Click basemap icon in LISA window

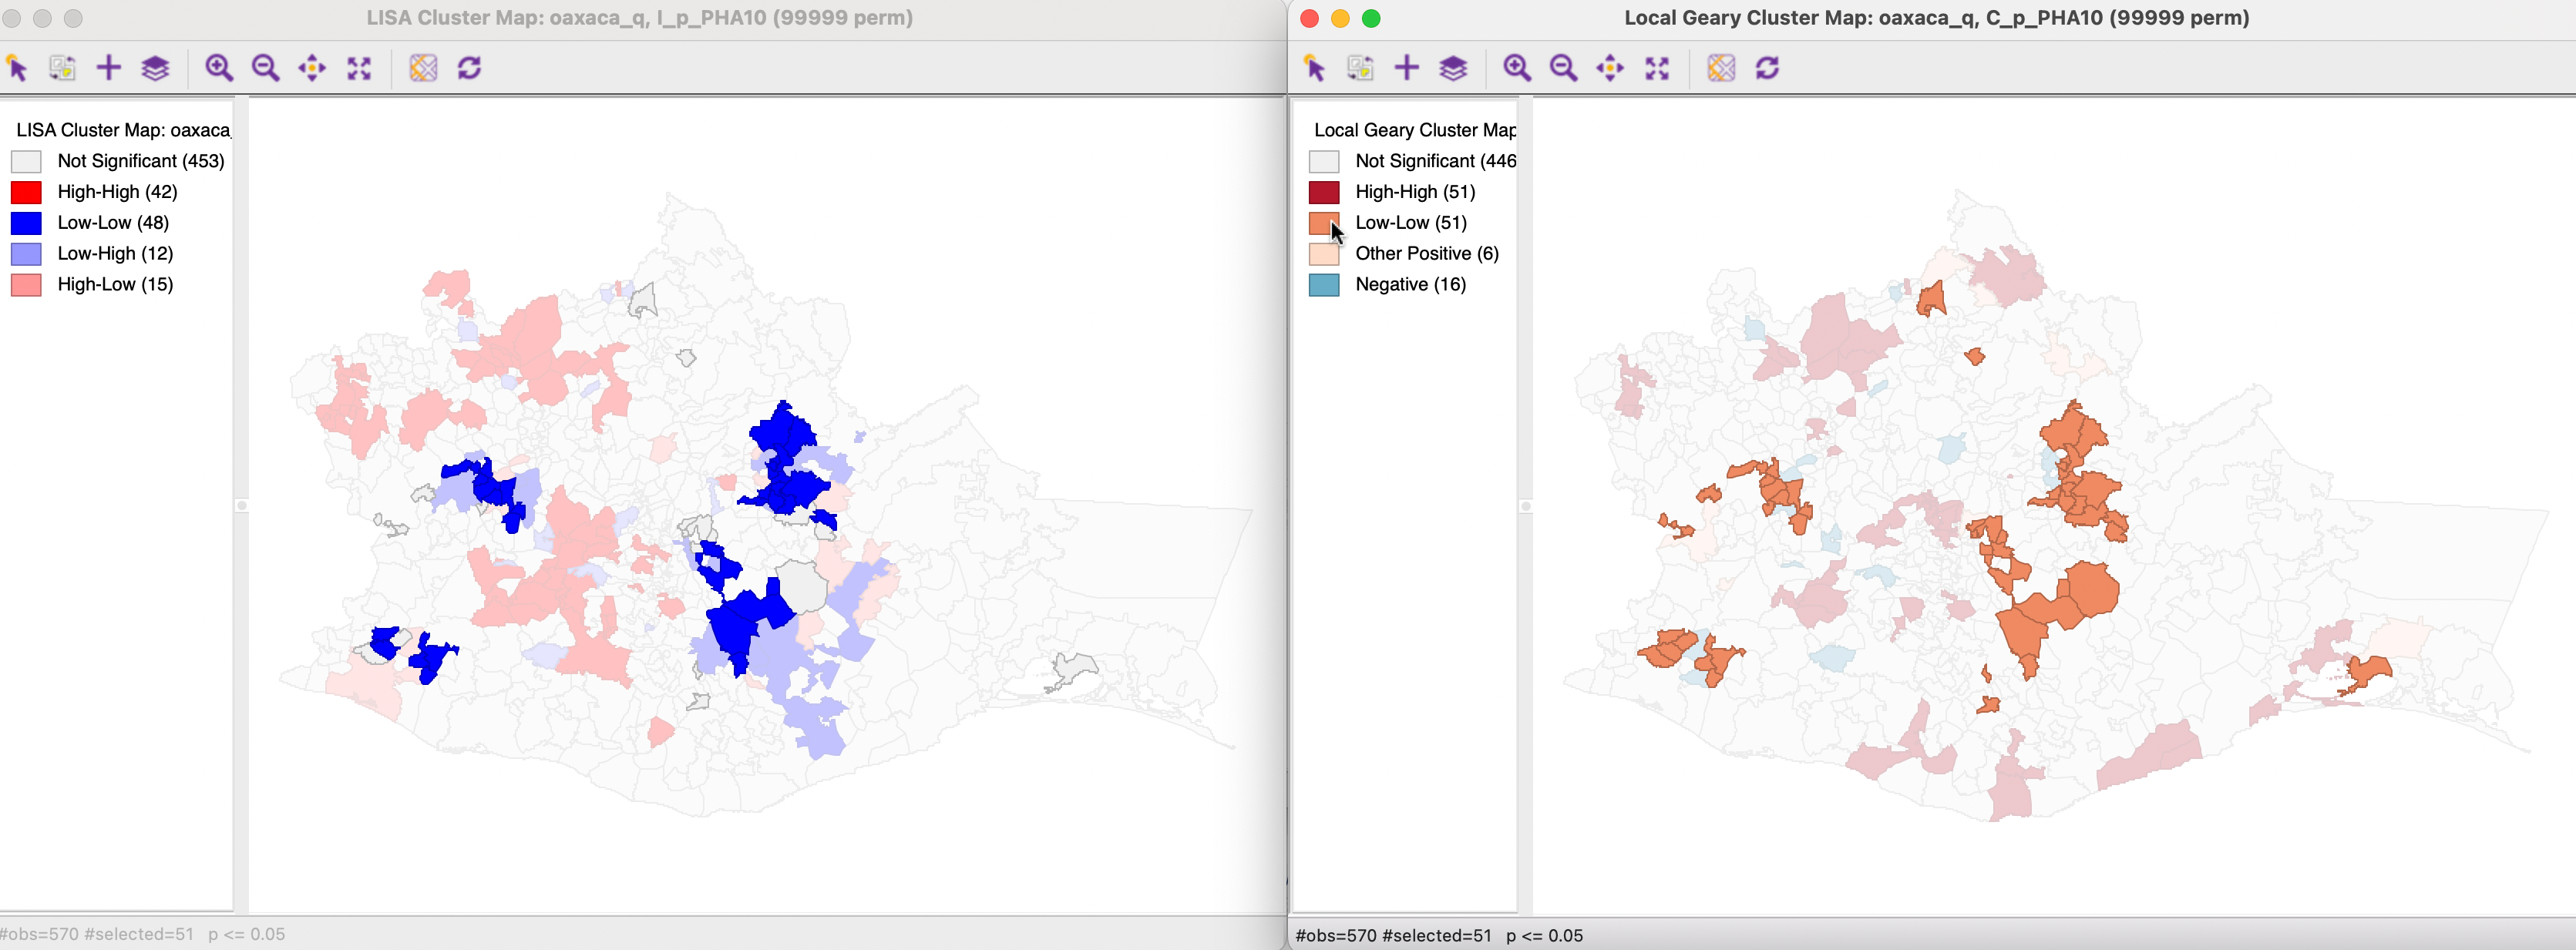pyautogui.click(x=423, y=68)
